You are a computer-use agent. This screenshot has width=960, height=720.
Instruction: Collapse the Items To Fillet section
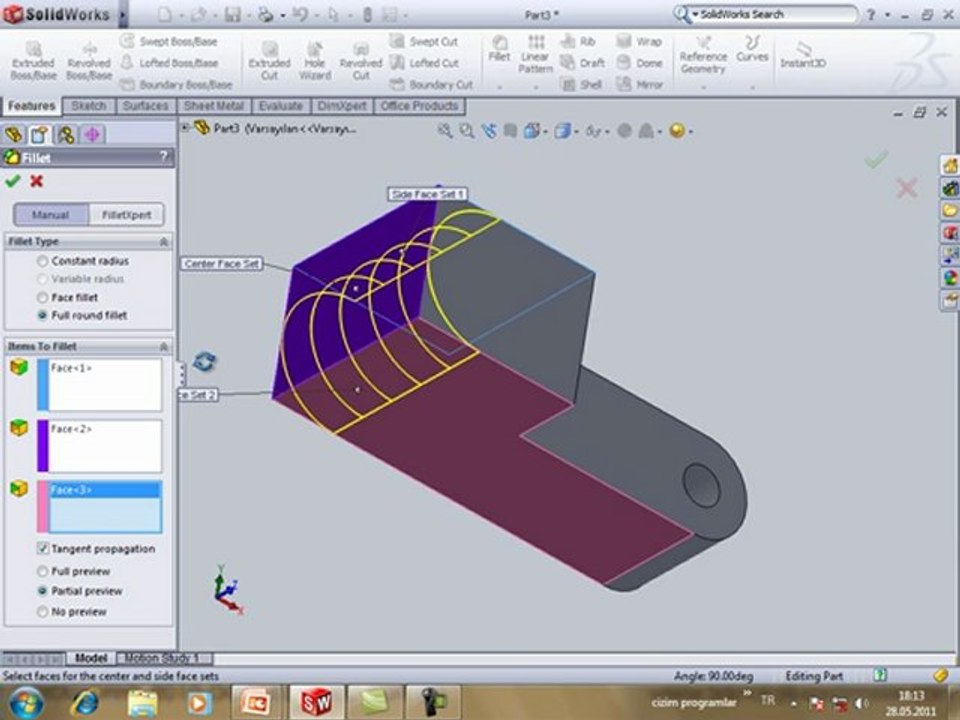[163, 347]
